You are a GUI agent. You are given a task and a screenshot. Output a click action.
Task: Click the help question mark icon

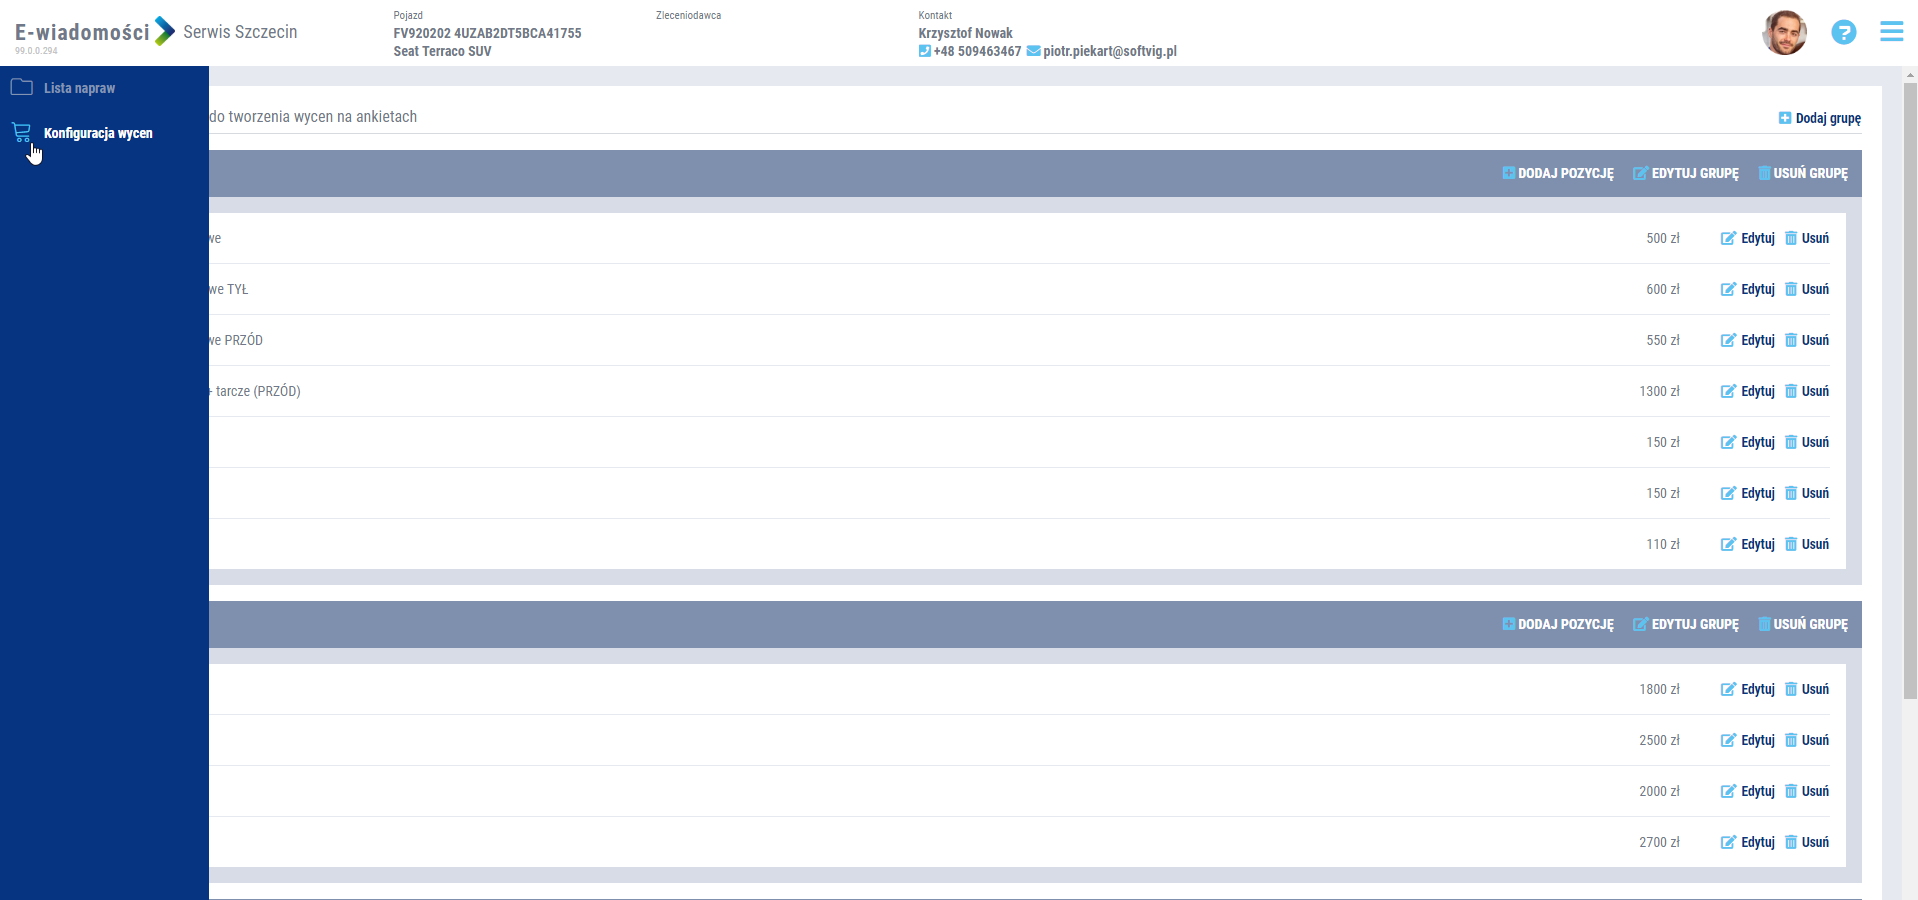[1843, 33]
